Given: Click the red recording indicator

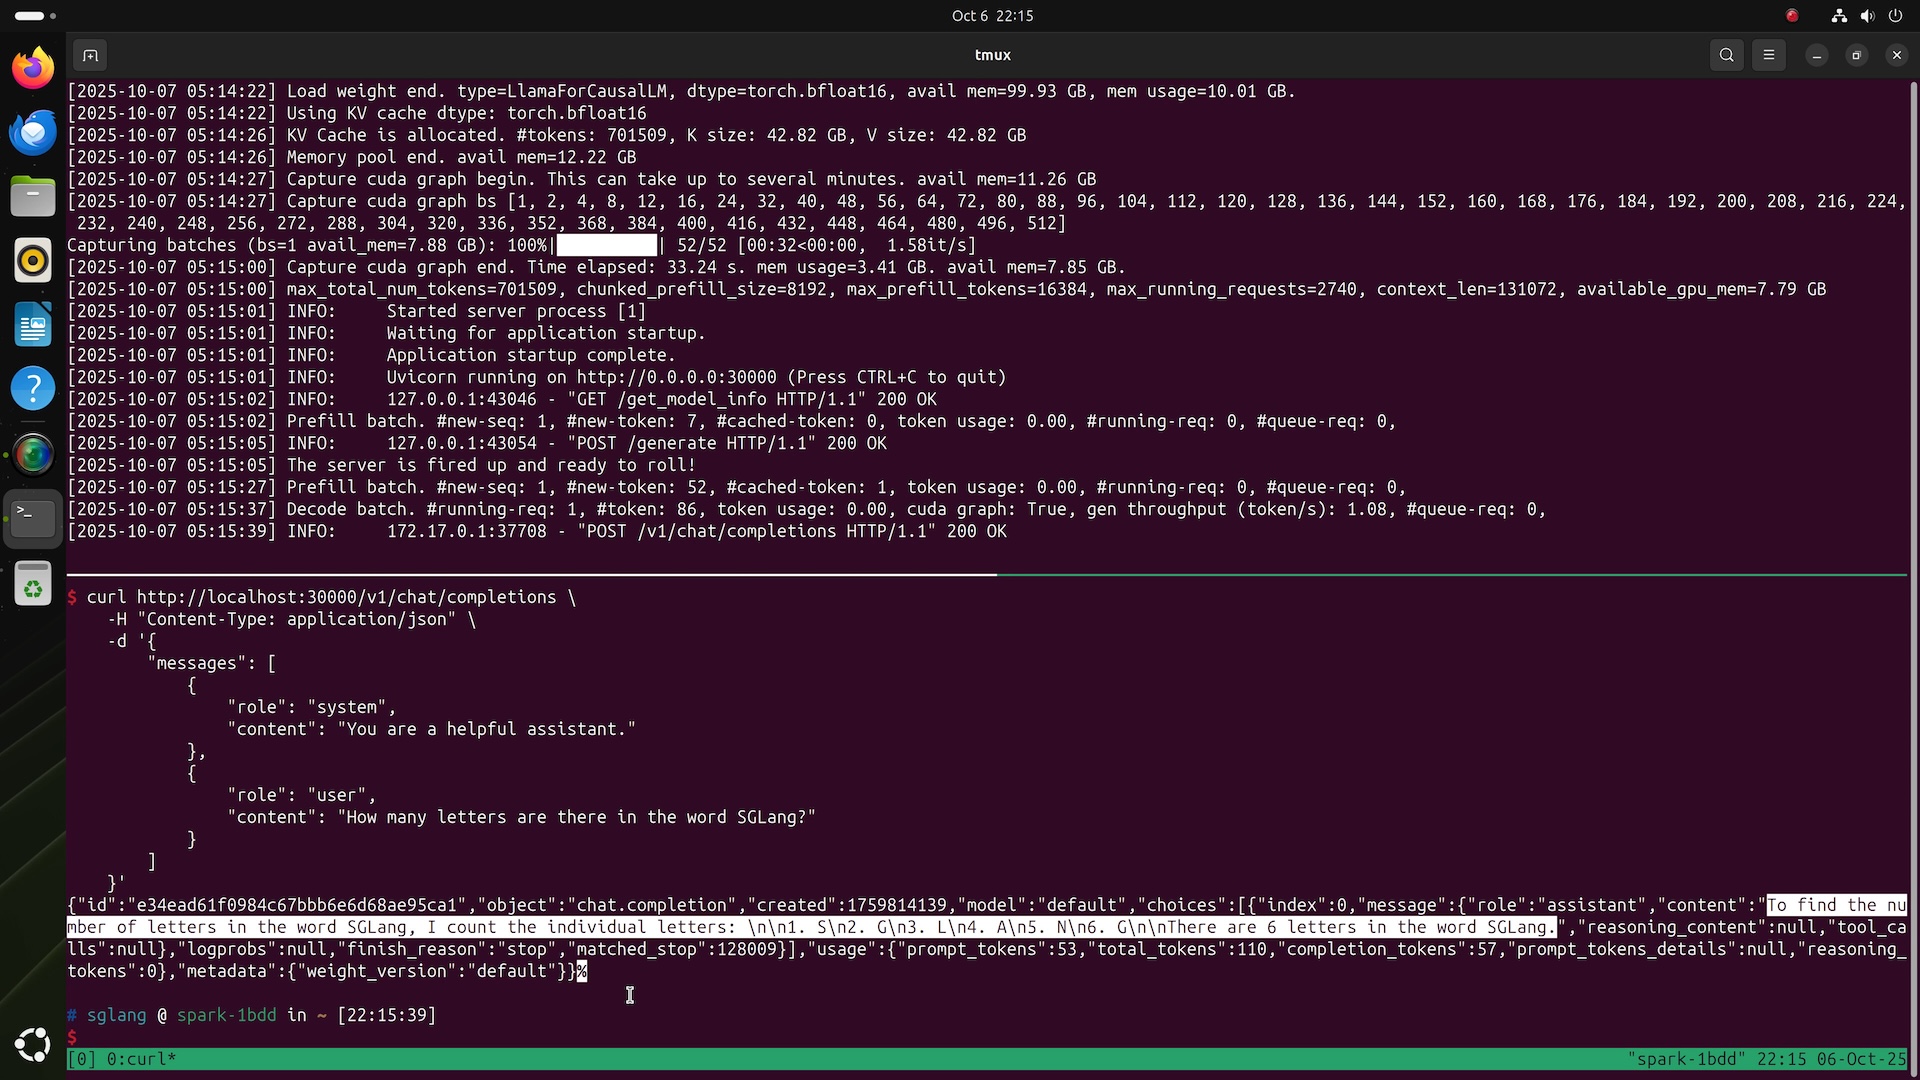Looking at the screenshot, I should (1792, 15).
